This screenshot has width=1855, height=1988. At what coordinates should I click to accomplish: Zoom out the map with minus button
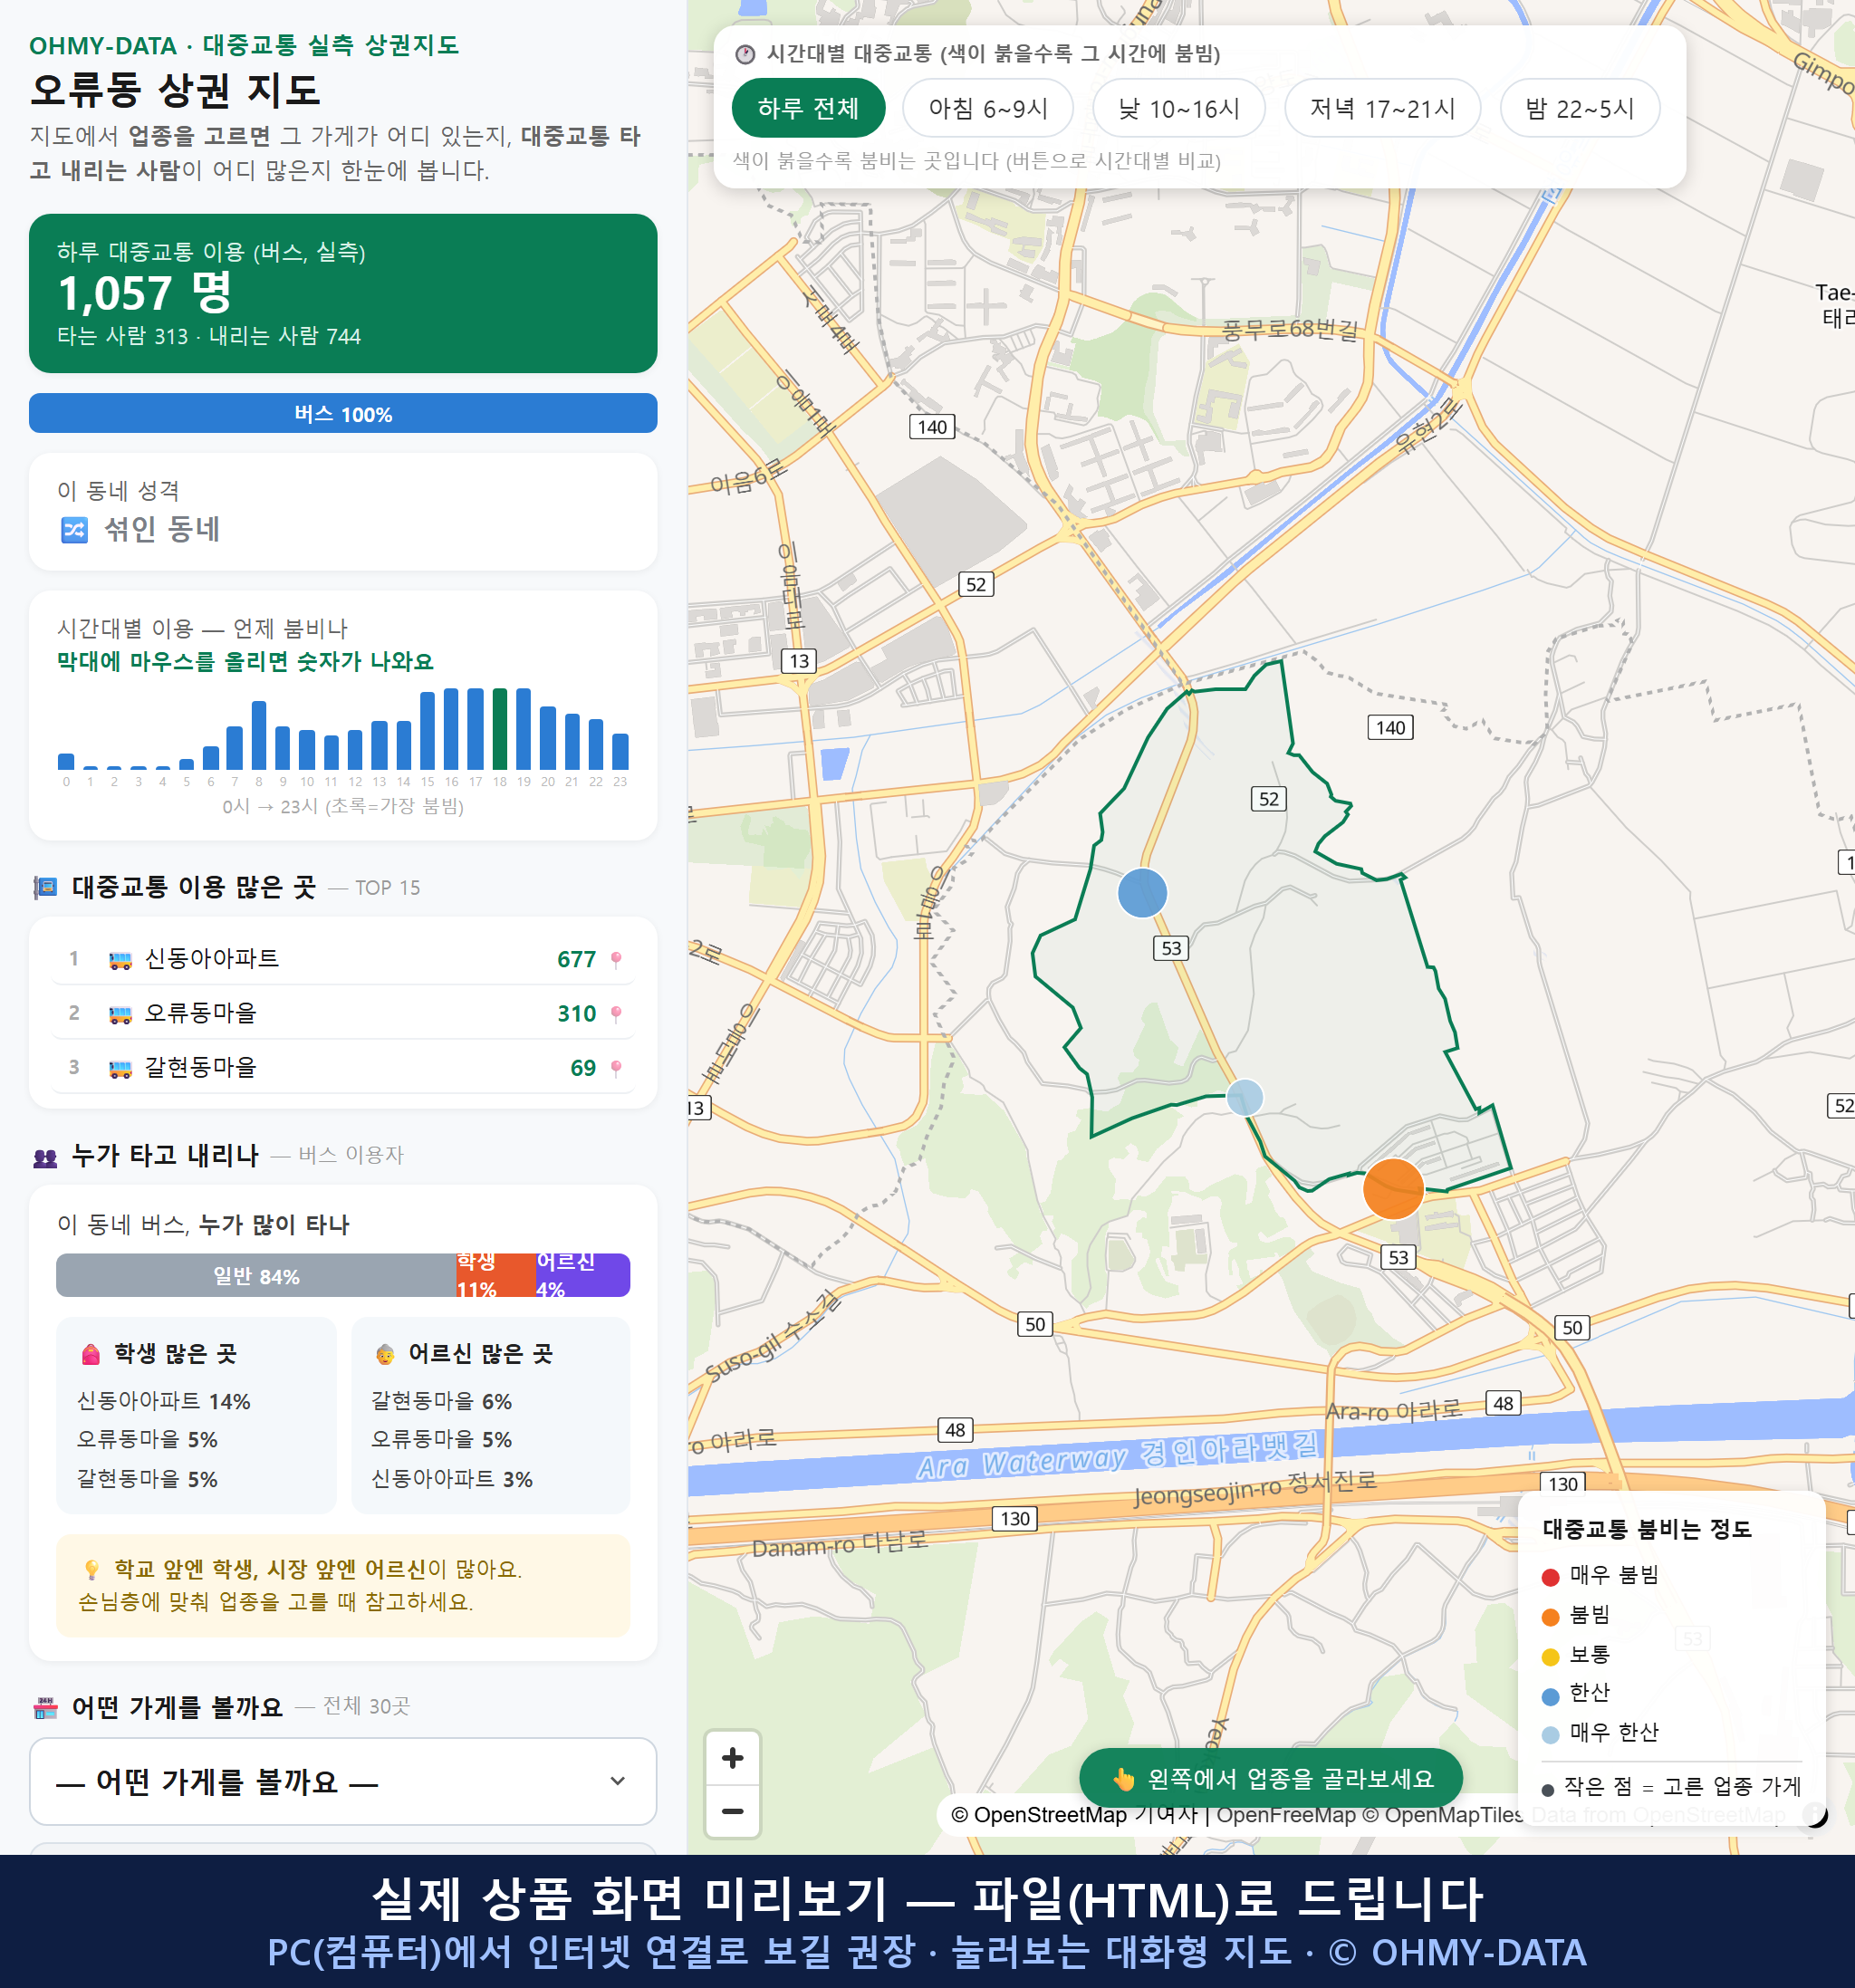pos(733,1811)
